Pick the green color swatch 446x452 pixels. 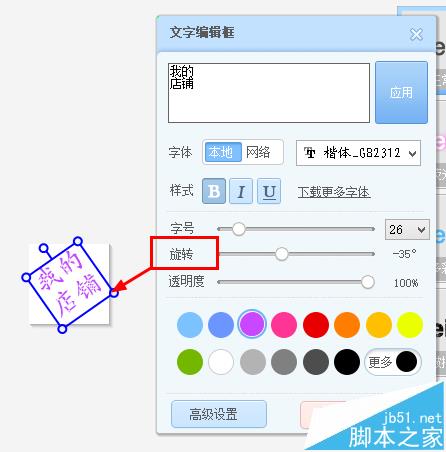click(x=190, y=362)
